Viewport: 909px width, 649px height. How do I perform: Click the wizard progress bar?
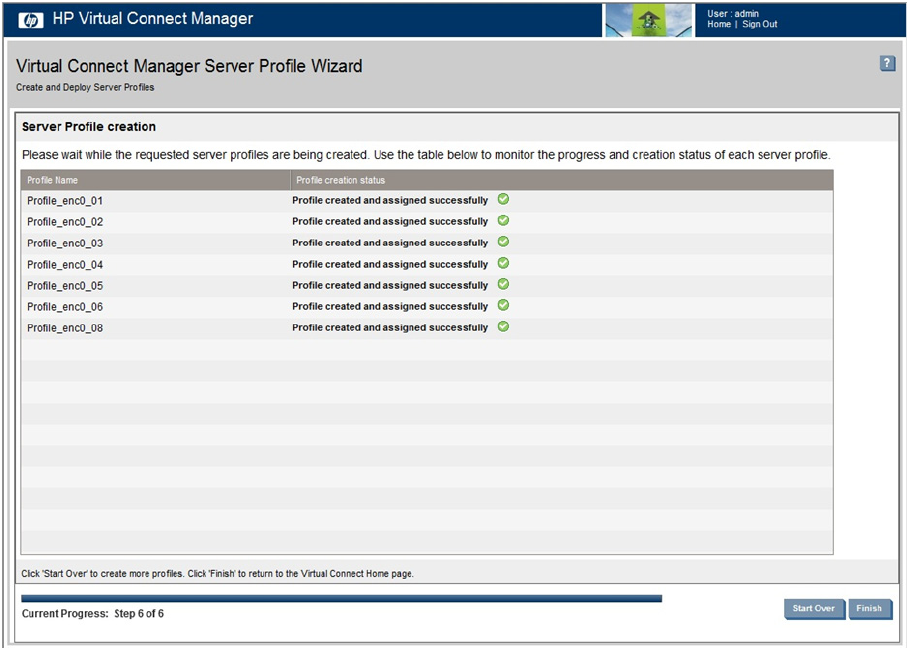[x=341, y=598]
